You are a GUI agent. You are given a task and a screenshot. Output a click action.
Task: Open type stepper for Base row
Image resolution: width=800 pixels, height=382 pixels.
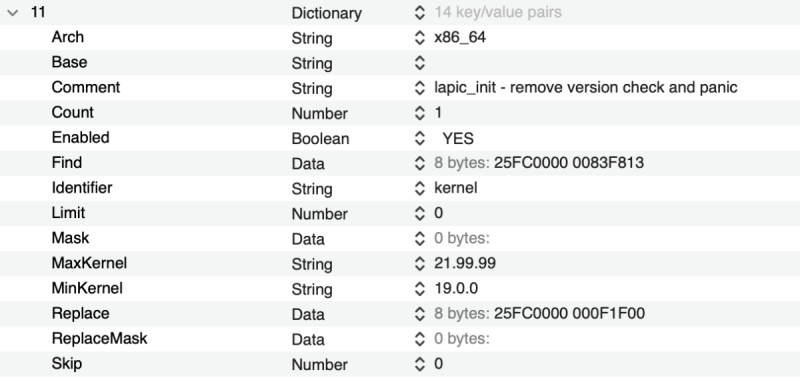pyautogui.click(x=419, y=63)
